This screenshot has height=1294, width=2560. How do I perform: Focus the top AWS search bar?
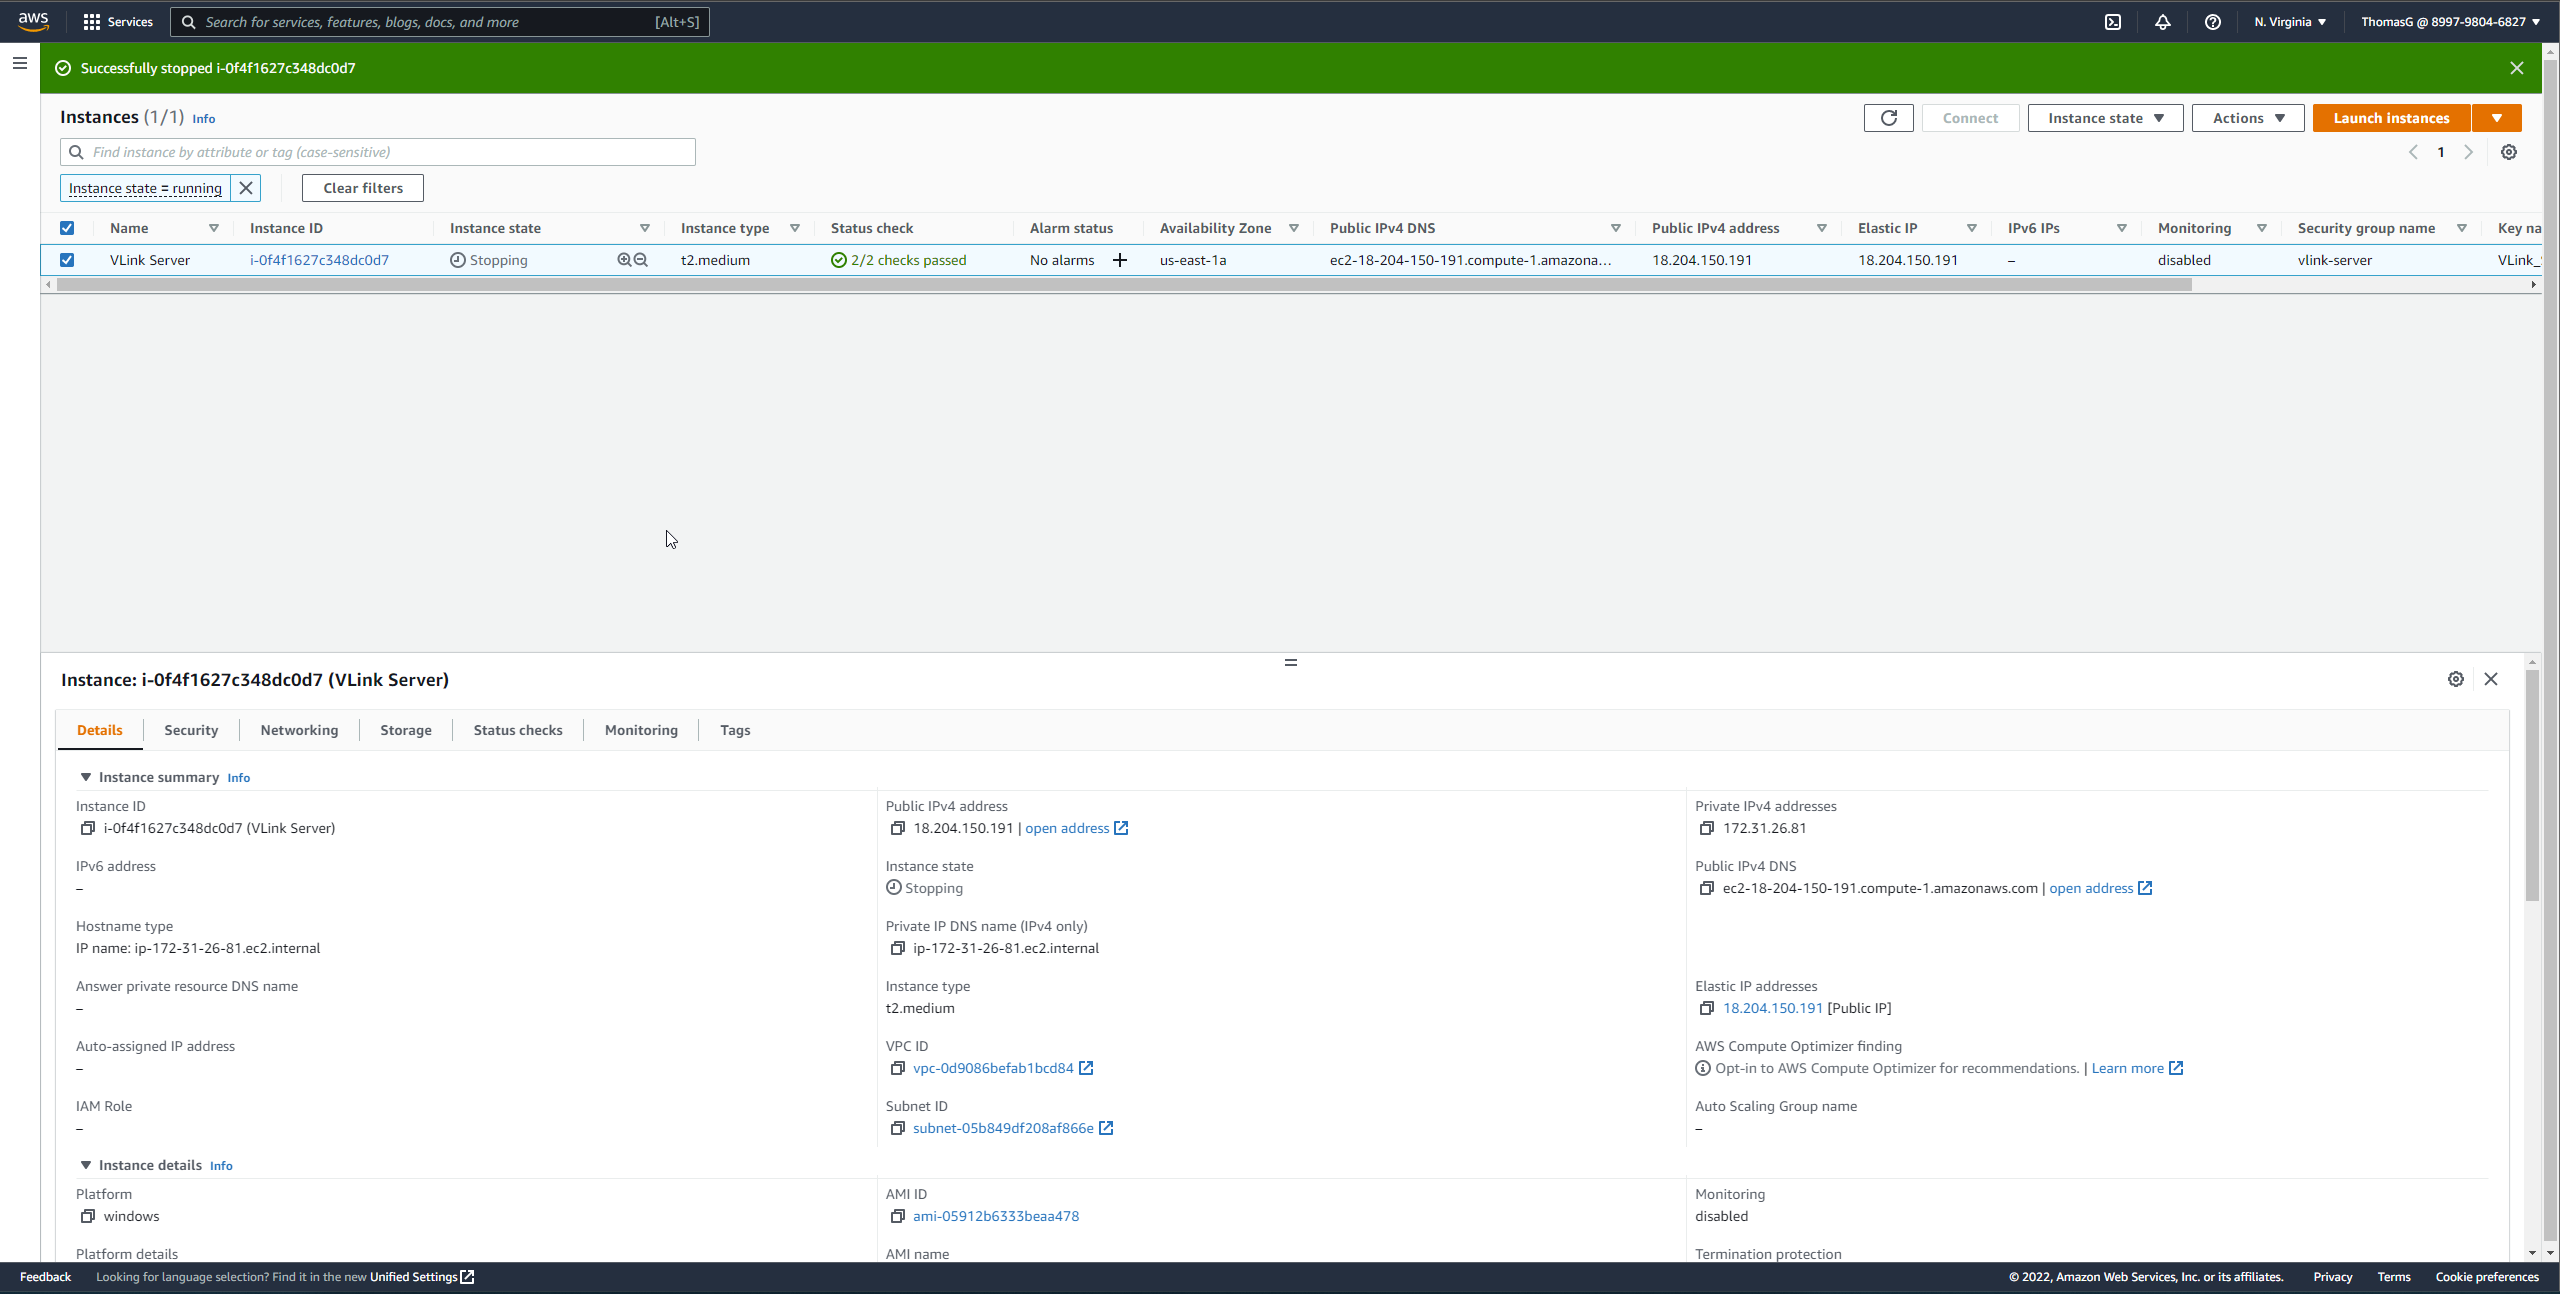click(440, 22)
